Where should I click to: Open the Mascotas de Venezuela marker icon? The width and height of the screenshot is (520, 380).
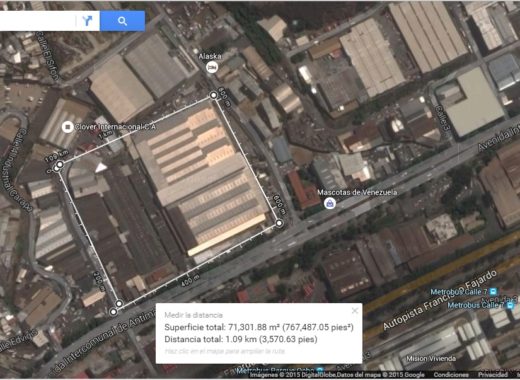tap(330, 203)
